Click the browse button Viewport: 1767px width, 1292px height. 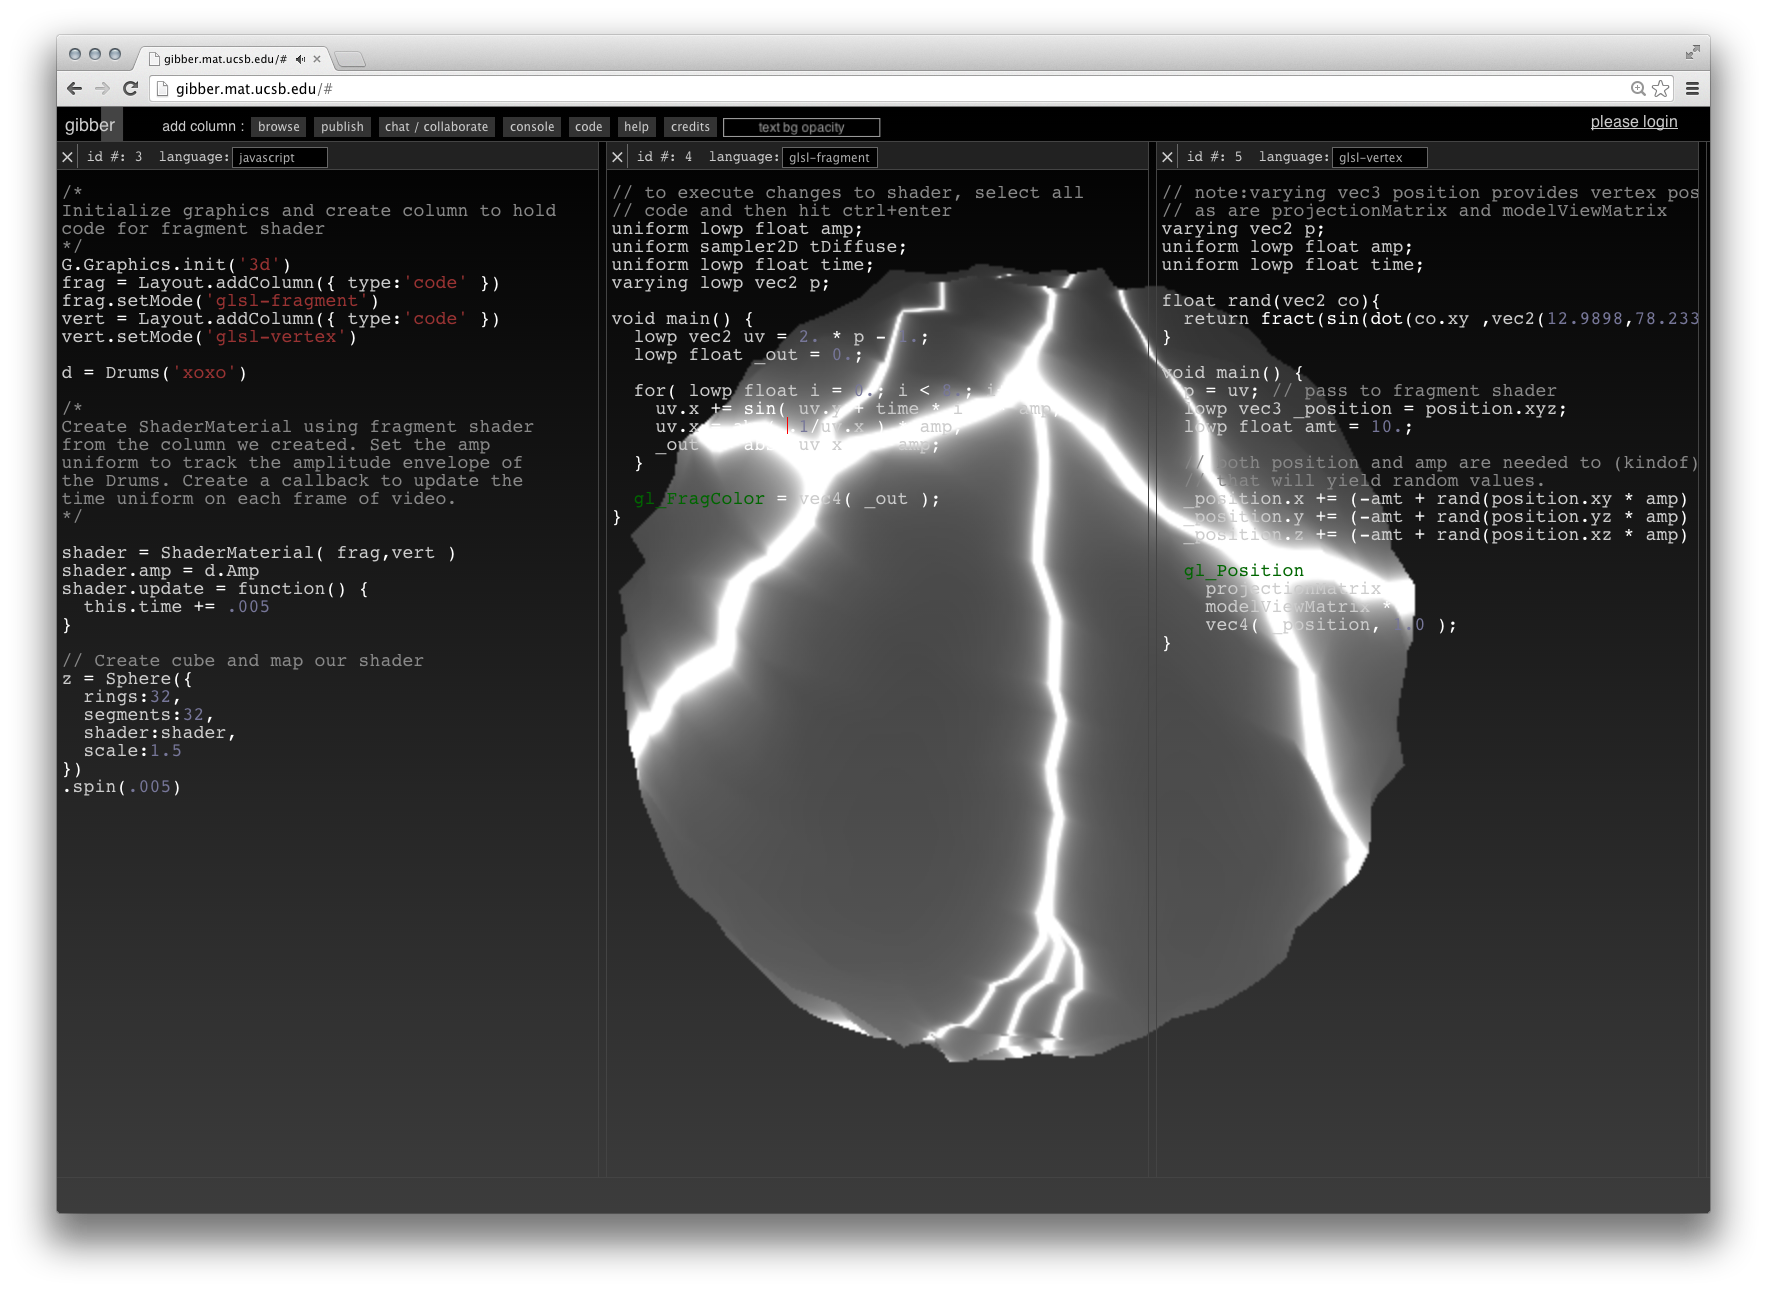pyautogui.click(x=278, y=127)
